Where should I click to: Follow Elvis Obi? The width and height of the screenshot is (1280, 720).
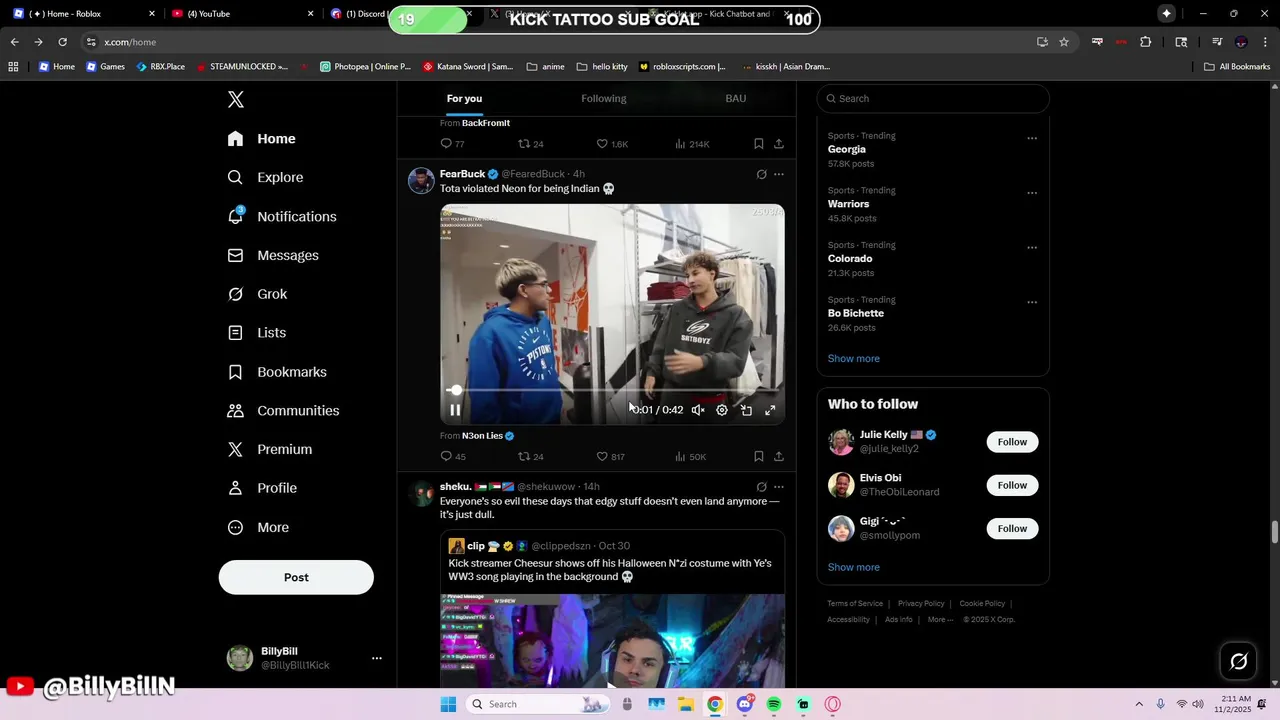coord(1012,485)
